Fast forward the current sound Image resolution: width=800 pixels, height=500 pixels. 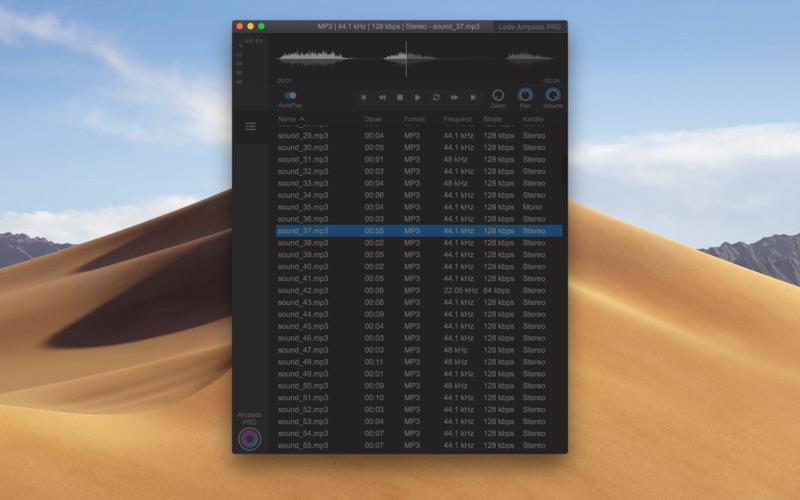[x=455, y=97]
